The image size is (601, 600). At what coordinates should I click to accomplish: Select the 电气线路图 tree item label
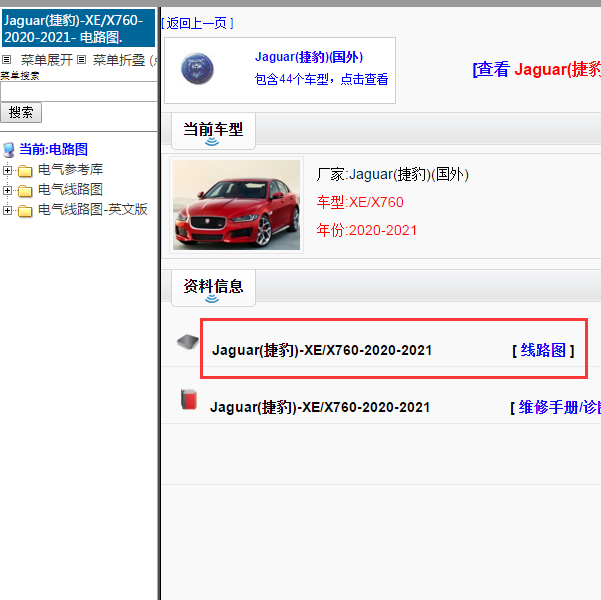[71, 189]
